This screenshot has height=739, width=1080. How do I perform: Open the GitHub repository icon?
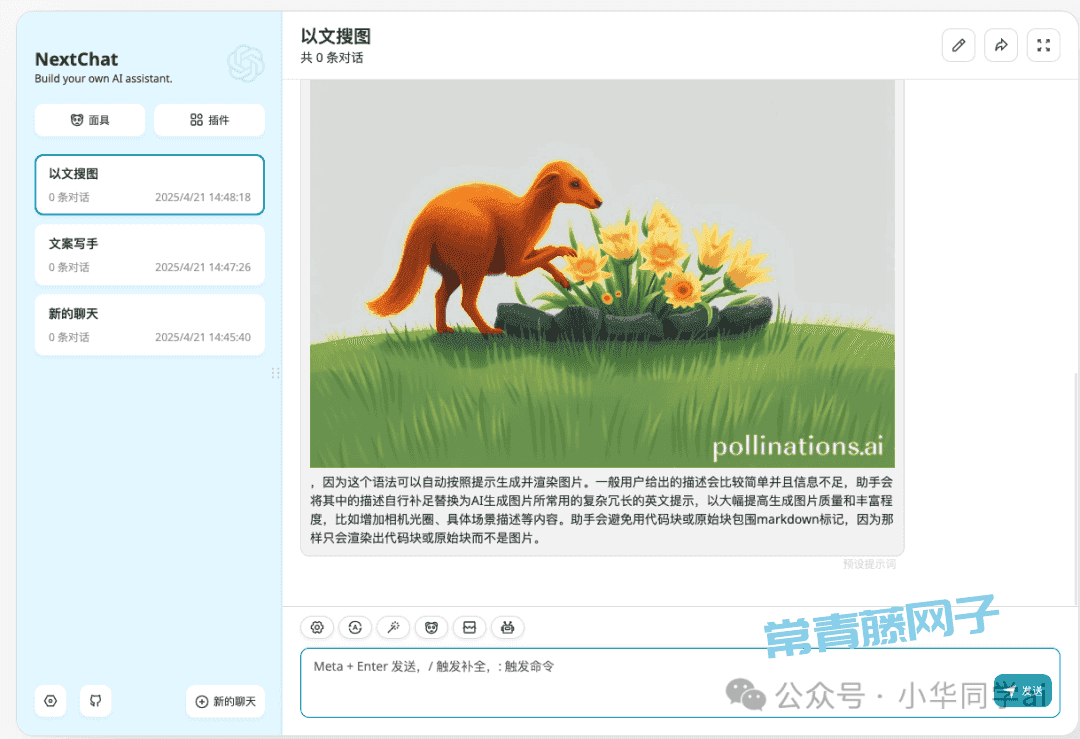[96, 701]
